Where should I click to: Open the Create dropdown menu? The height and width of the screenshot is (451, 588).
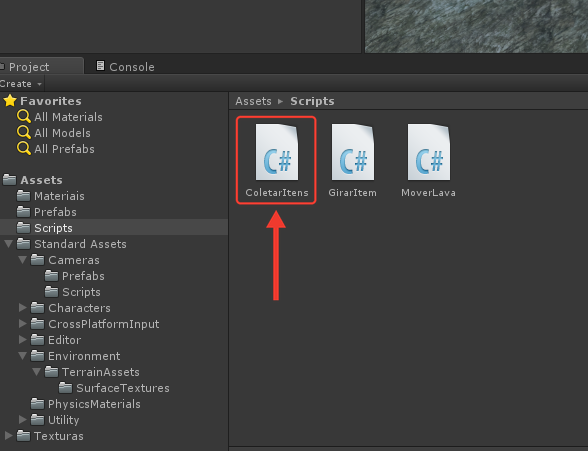(x=21, y=84)
